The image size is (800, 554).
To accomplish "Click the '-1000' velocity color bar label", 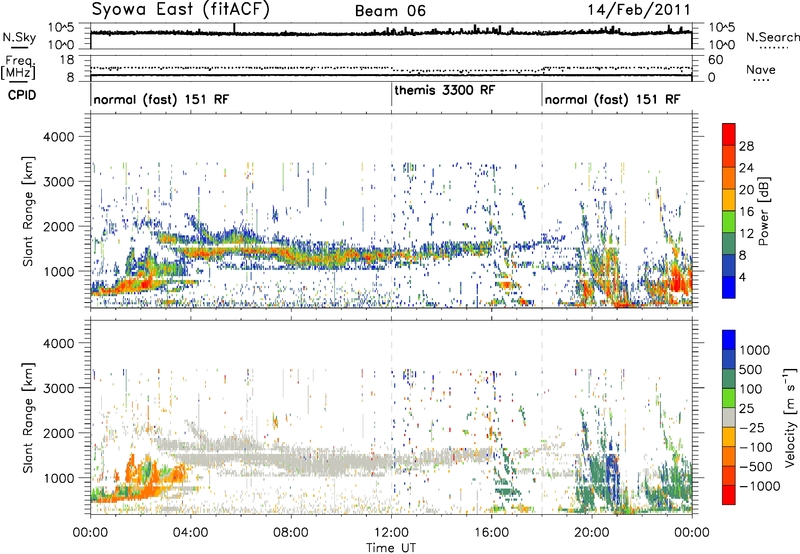I will (x=759, y=486).
